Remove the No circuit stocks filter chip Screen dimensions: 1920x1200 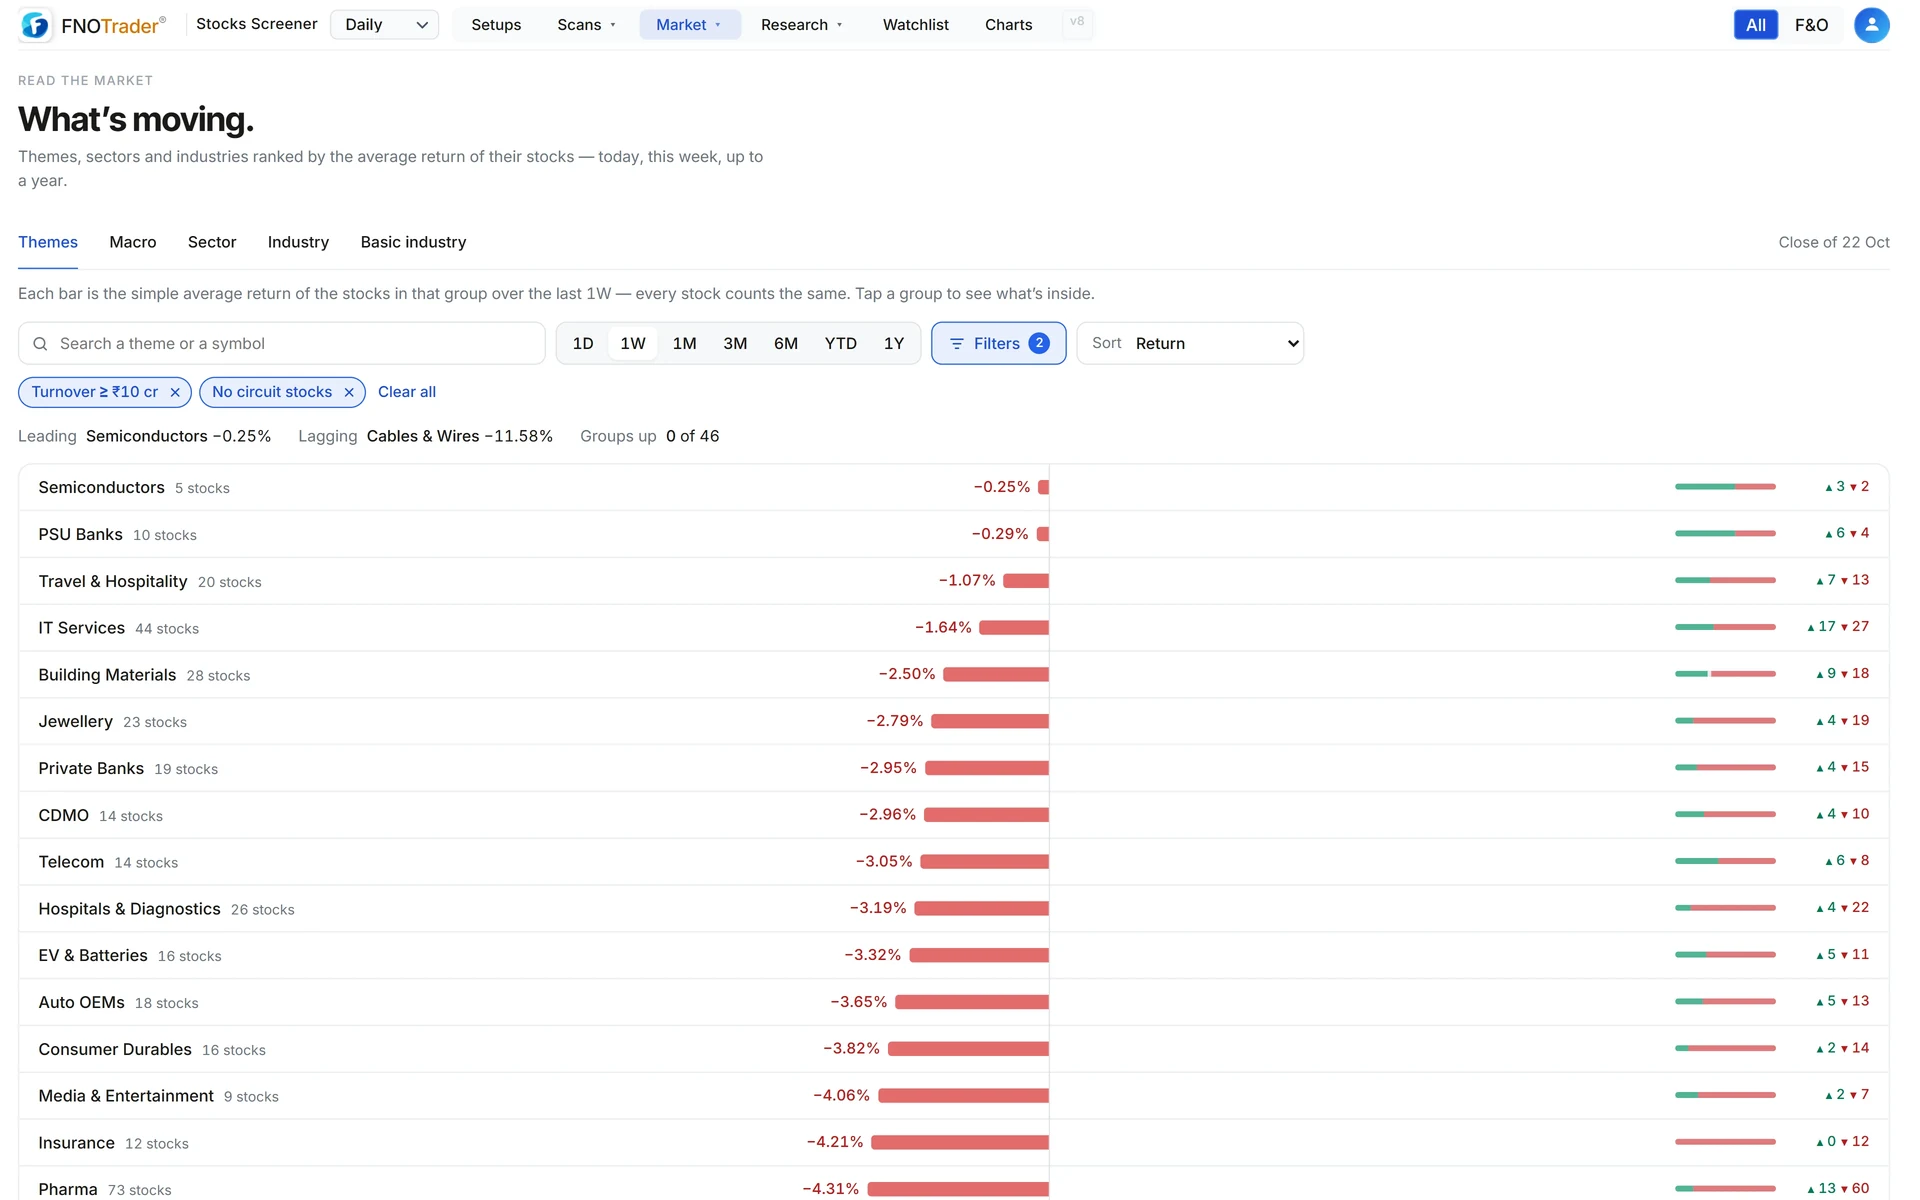[x=349, y=392]
